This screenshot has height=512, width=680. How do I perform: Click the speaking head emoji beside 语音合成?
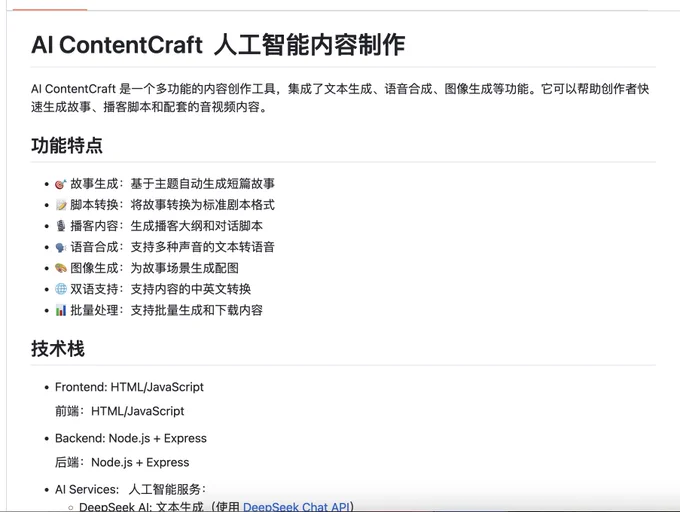click(x=61, y=247)
